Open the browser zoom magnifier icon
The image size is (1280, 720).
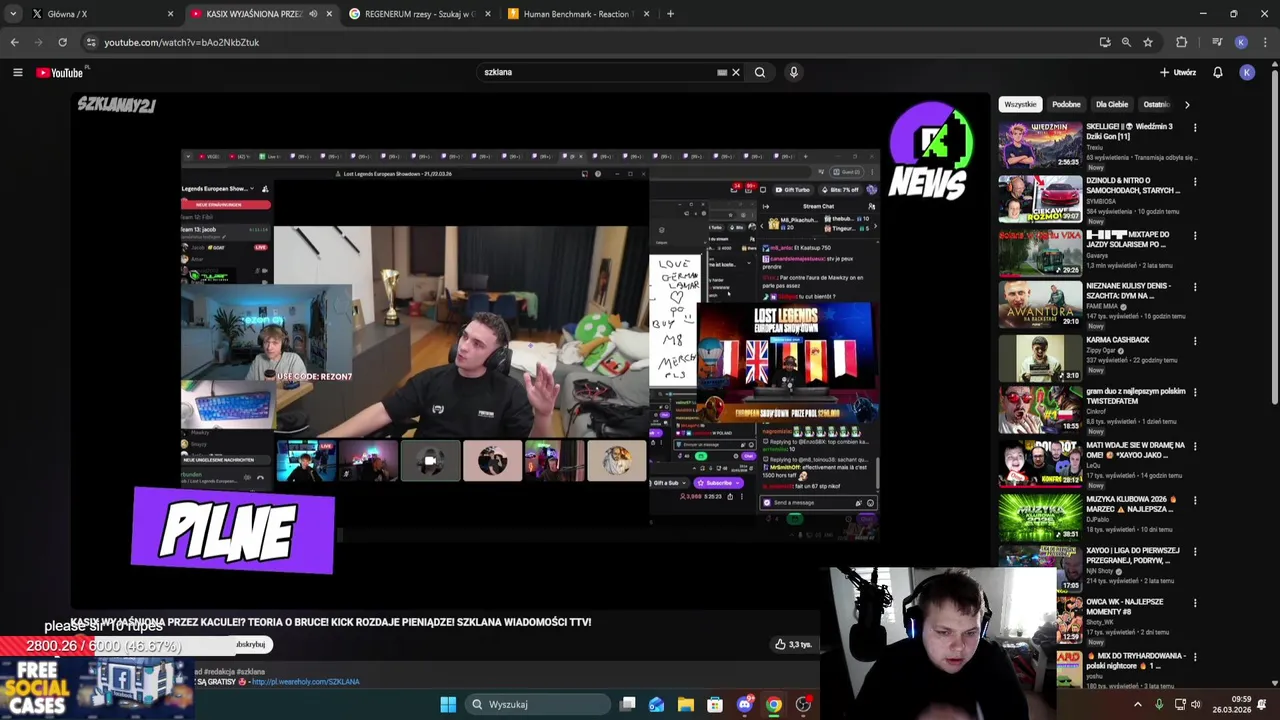pos(1126,42)
